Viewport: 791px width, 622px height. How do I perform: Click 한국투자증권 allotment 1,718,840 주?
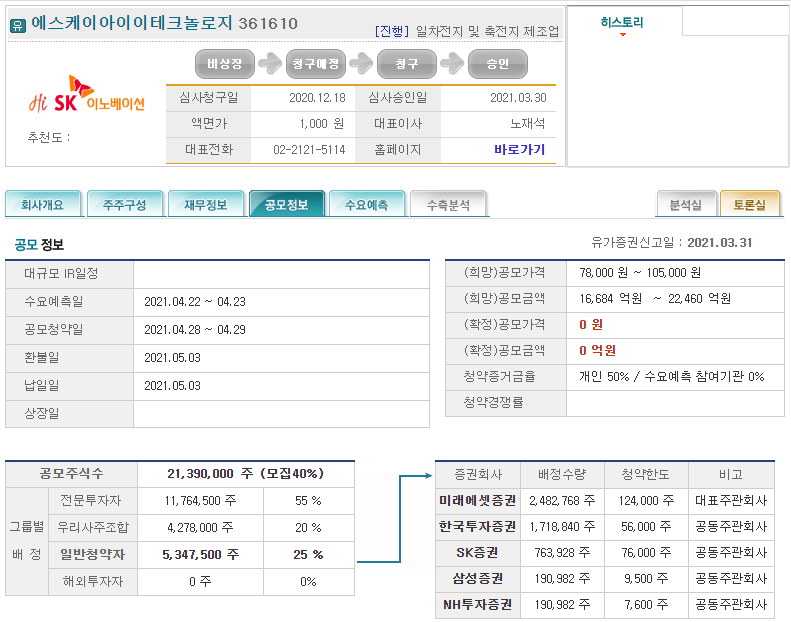point(562,527)
